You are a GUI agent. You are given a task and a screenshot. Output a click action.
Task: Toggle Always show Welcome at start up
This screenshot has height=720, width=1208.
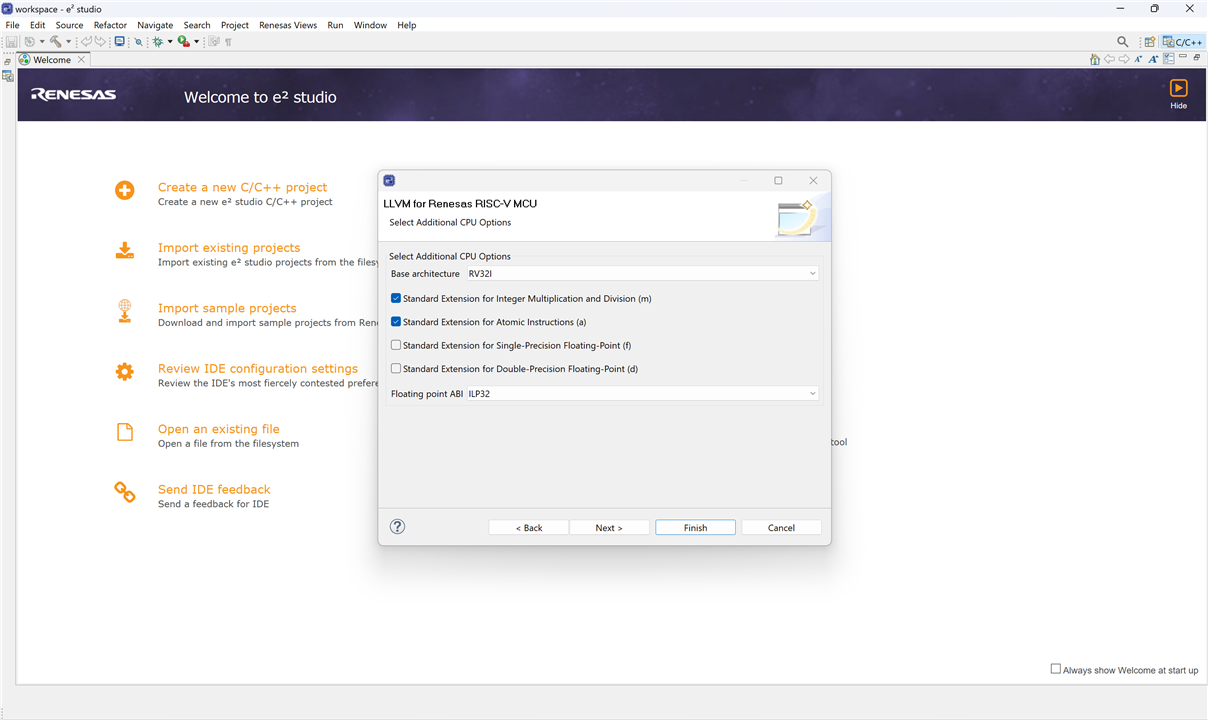click(1055, 669)
